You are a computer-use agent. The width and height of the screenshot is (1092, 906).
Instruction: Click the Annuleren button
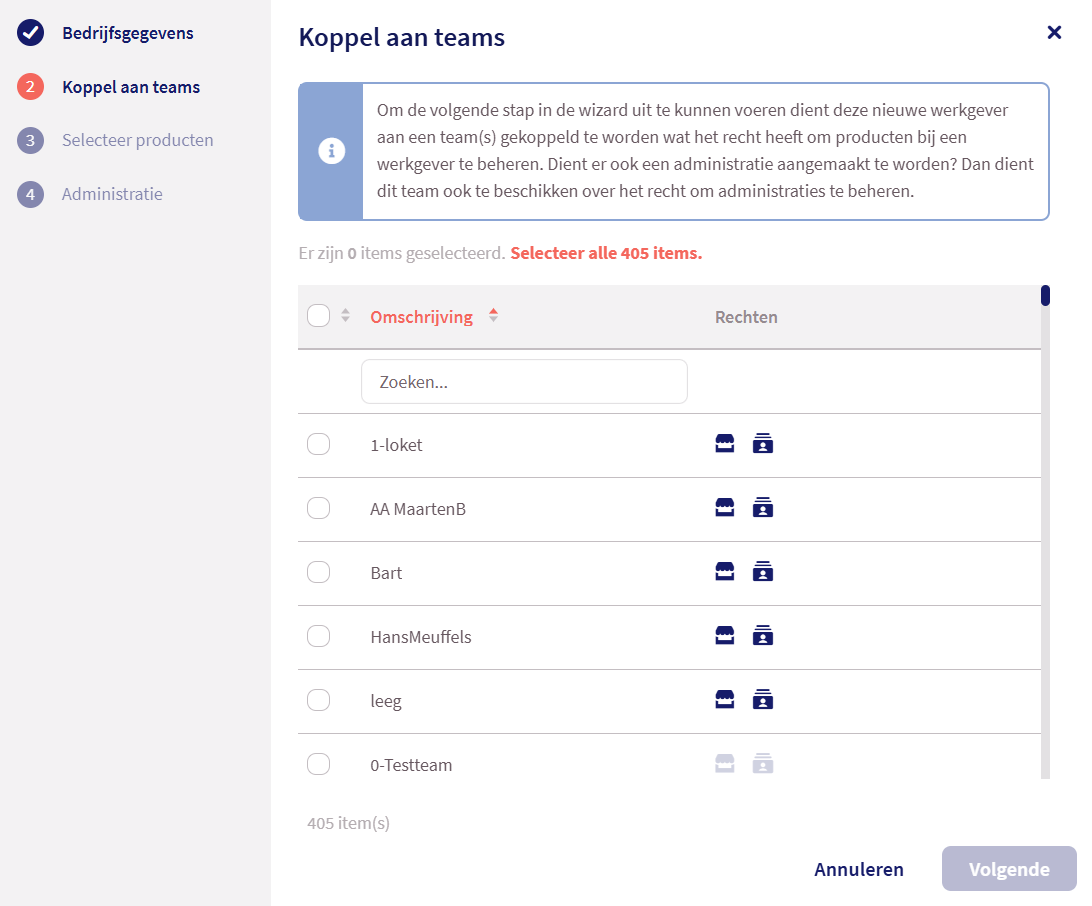[x=858, y=869]
